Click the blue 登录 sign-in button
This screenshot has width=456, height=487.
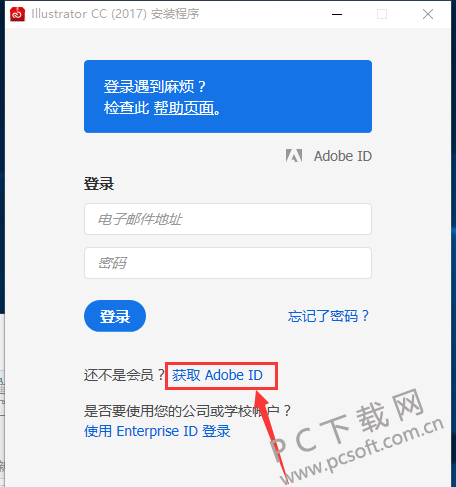tap(115, 316)
